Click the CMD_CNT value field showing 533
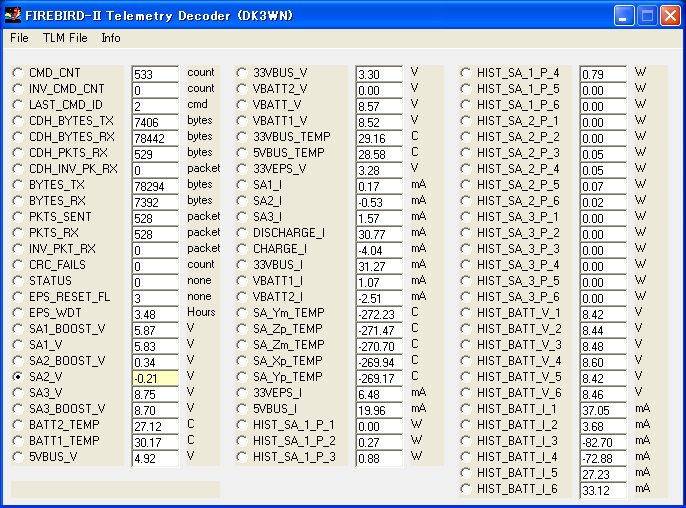The width and height of the screenshot is (686, 508). coord(155,74)
